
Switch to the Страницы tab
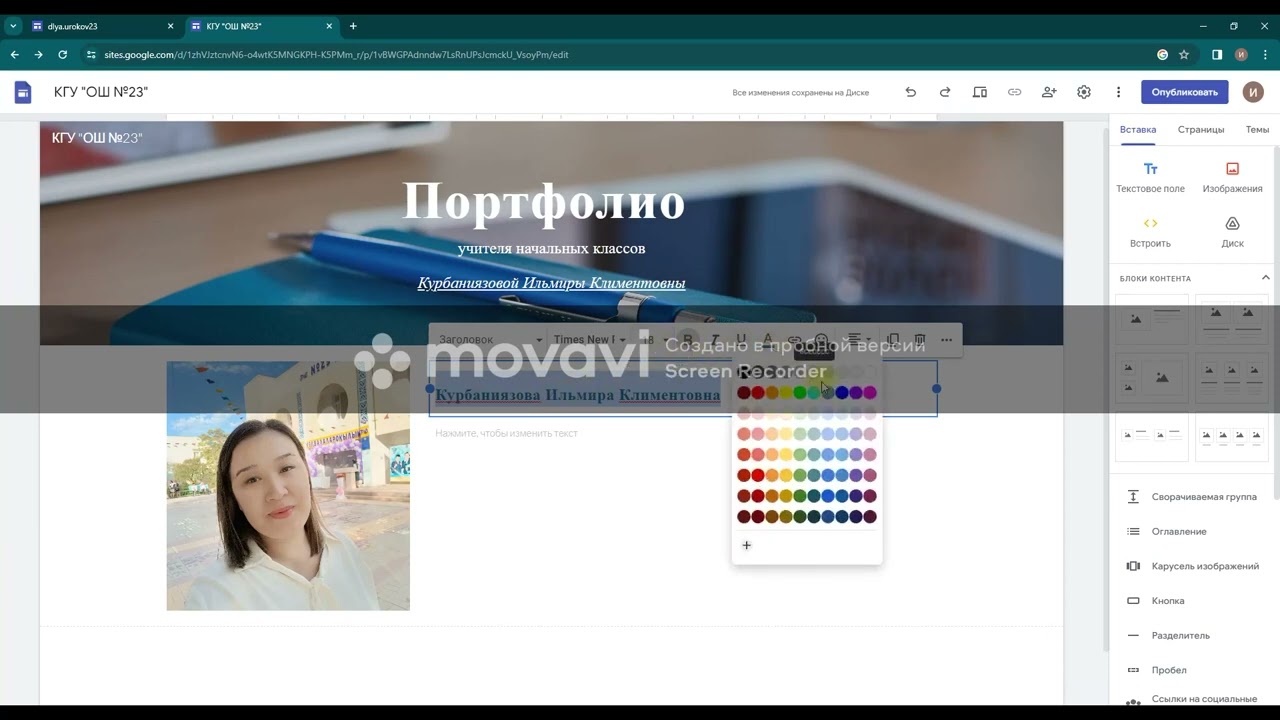(1201, 130)
